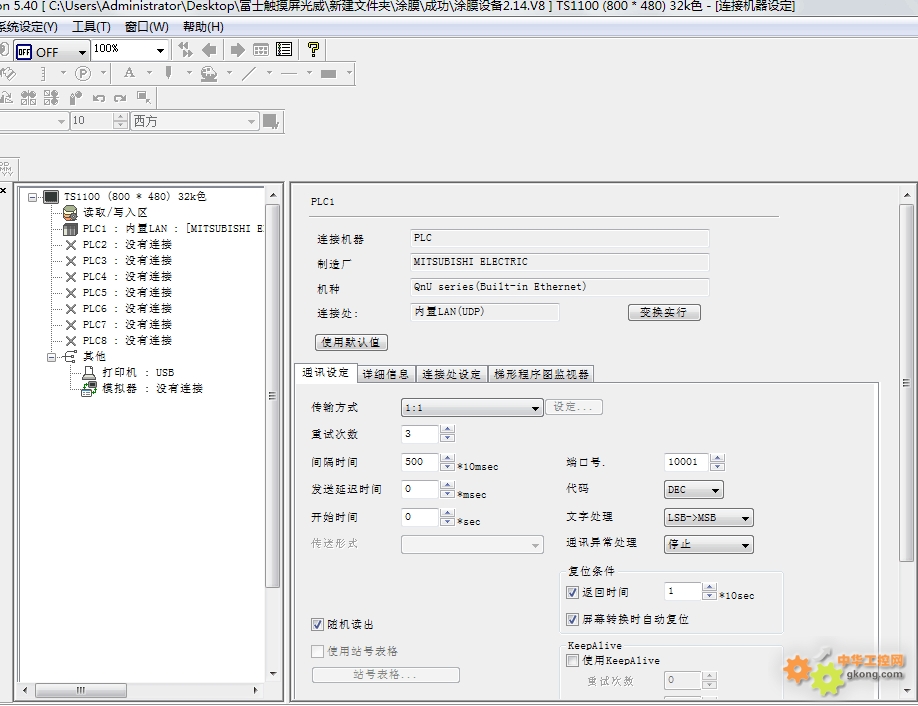The height and width of the screenshot is (706, 918).
Task: Open the 工具(T) menu
Action: click(x=91, y=26)
